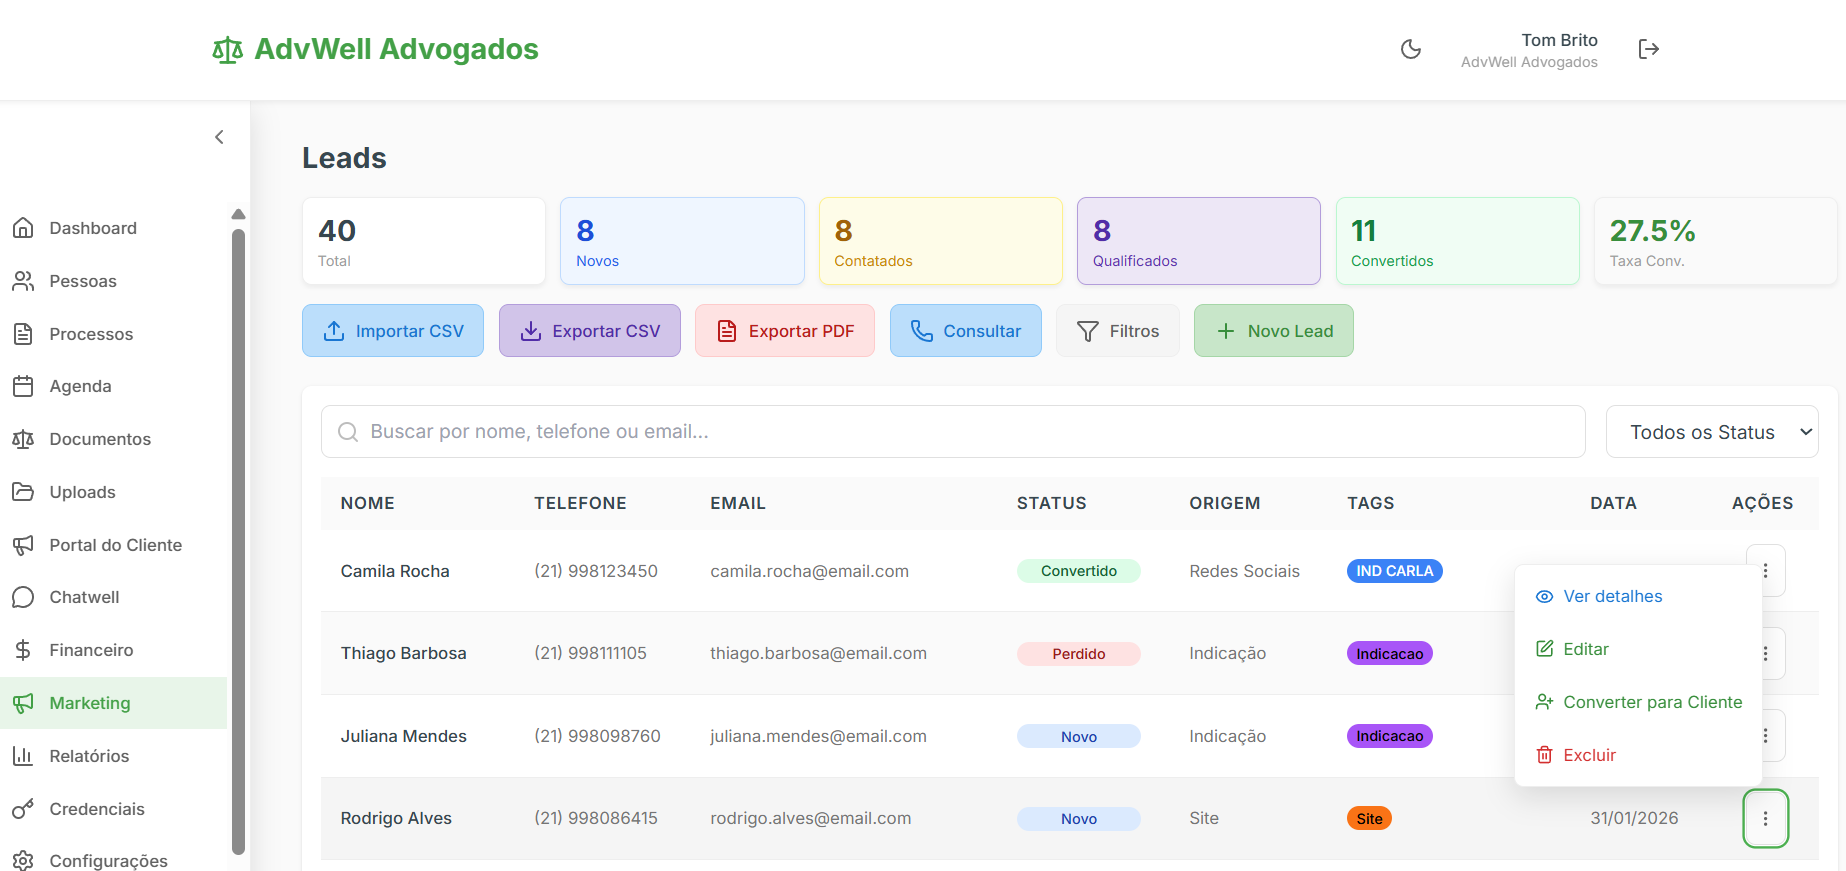This screenshot has height=871, width=1846.
Task: Toggle dark mode moon icon
Action: [1411, 49]
